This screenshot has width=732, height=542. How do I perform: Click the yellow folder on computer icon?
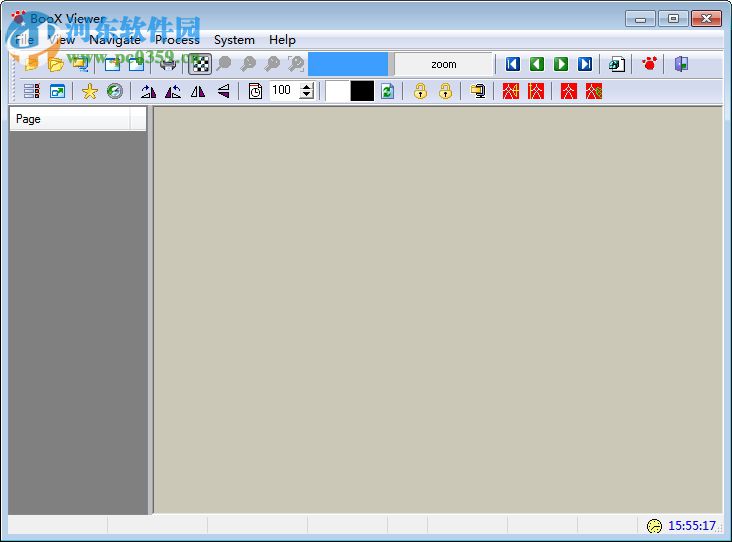[x=478, y=91]
